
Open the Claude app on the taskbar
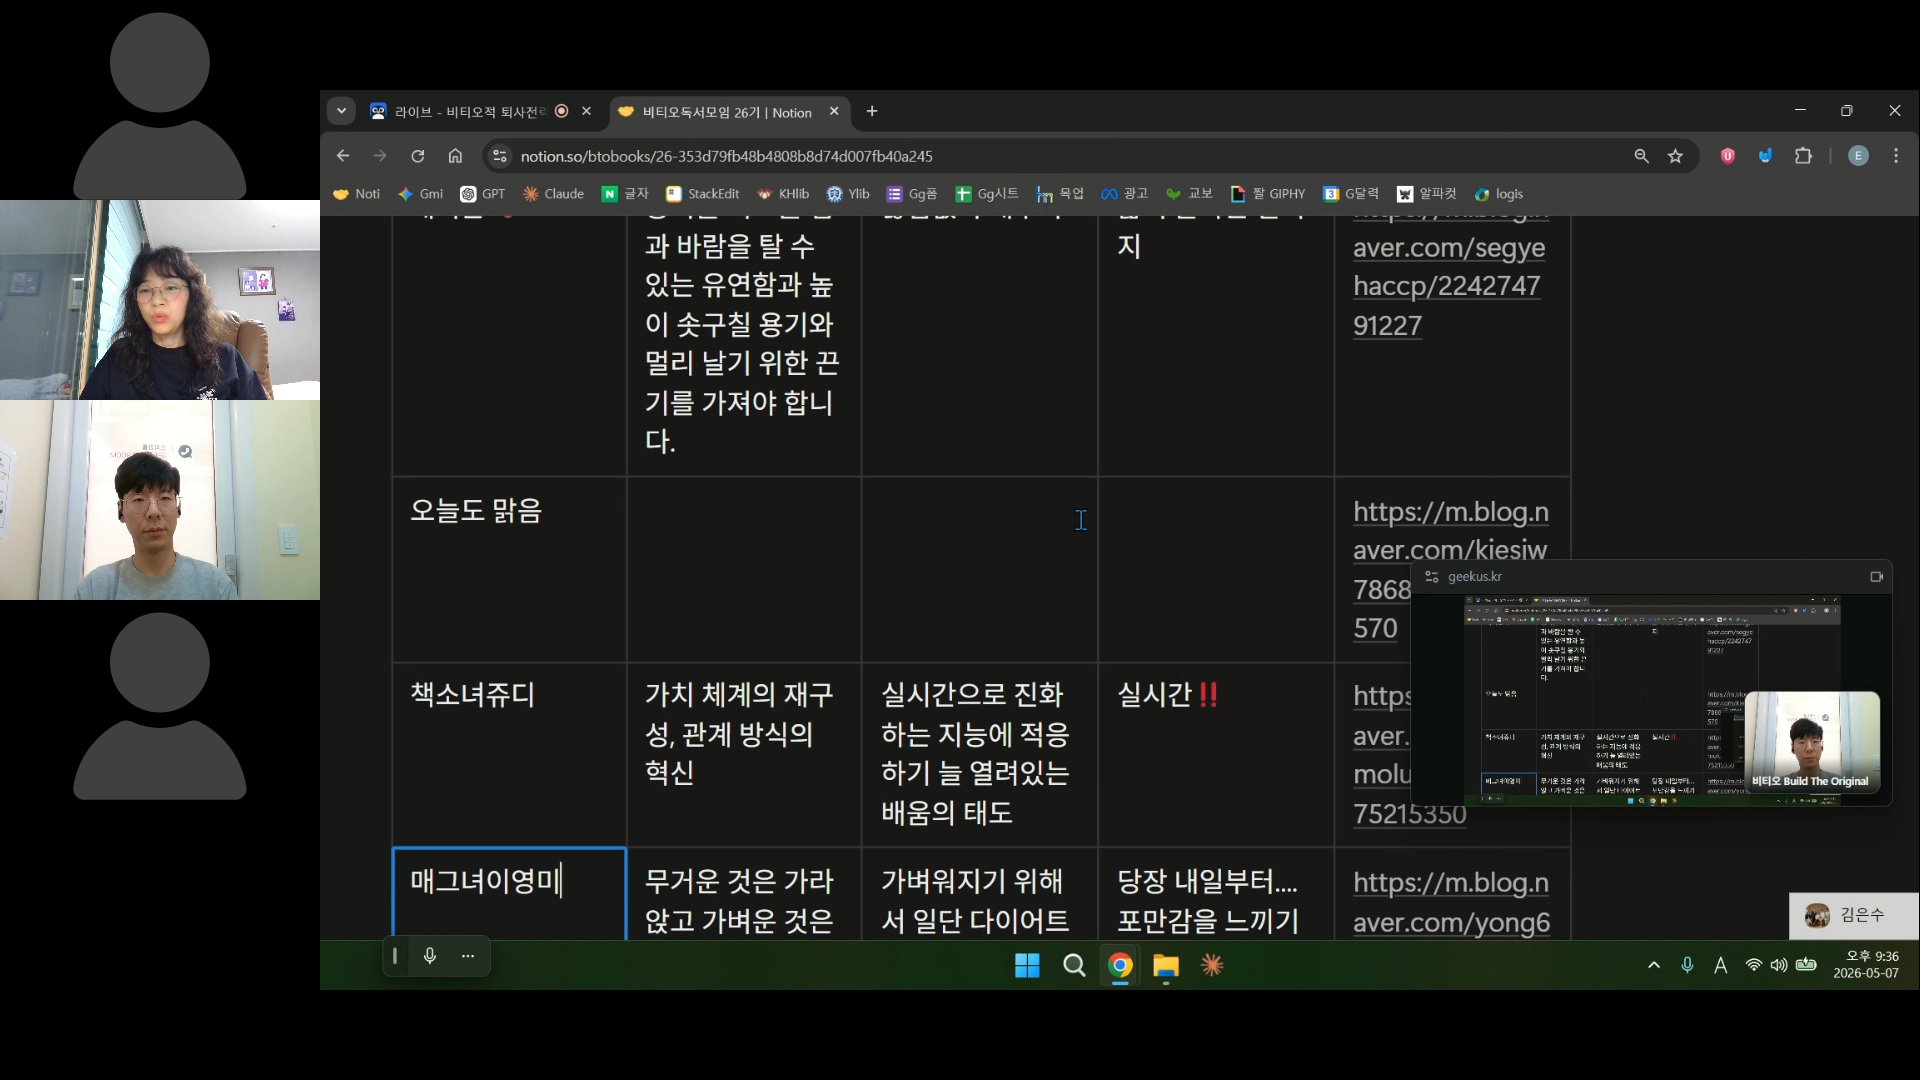[x=1212, y=965]
